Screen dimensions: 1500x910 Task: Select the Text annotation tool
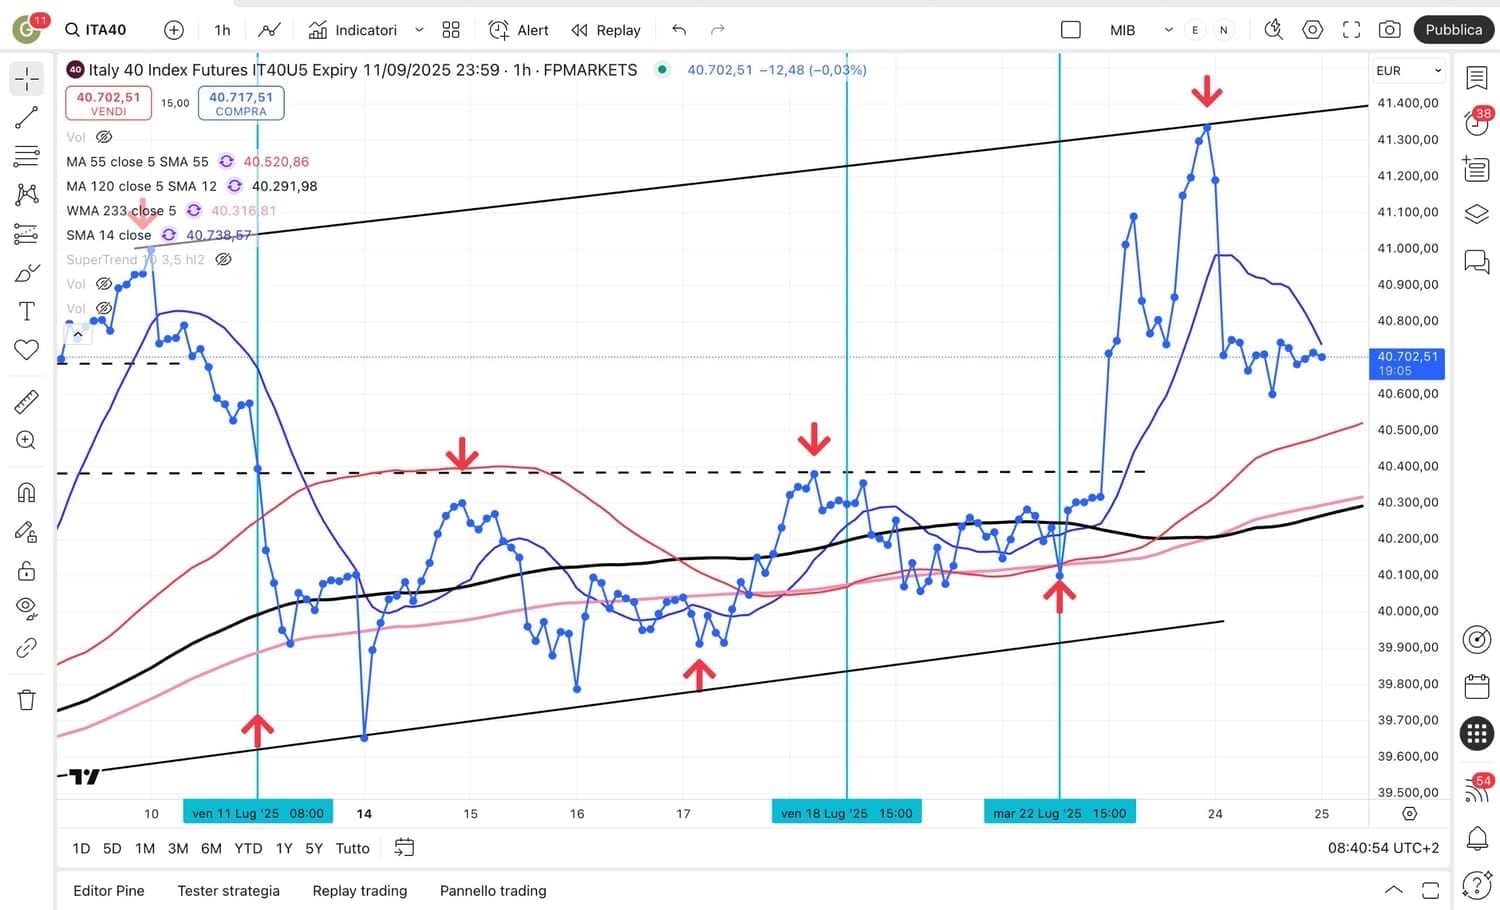27,311
